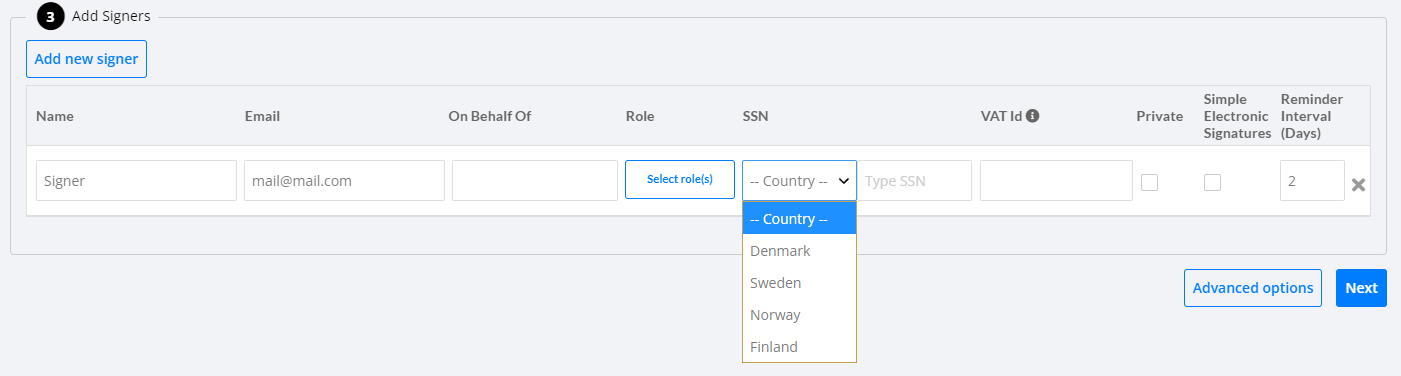This screenshot has width=1401, height=376.
Task: Click the 'Add Signers' section heading
Action: [111, 16]
